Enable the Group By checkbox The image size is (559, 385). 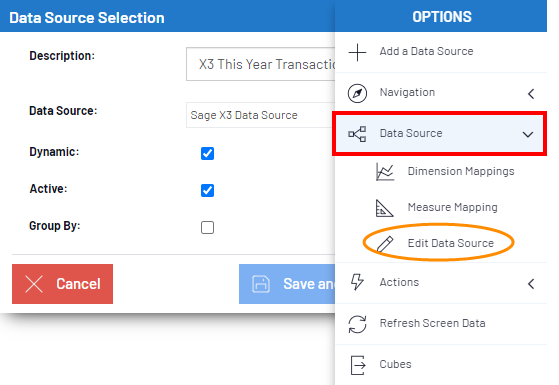(x=207, y=227)
